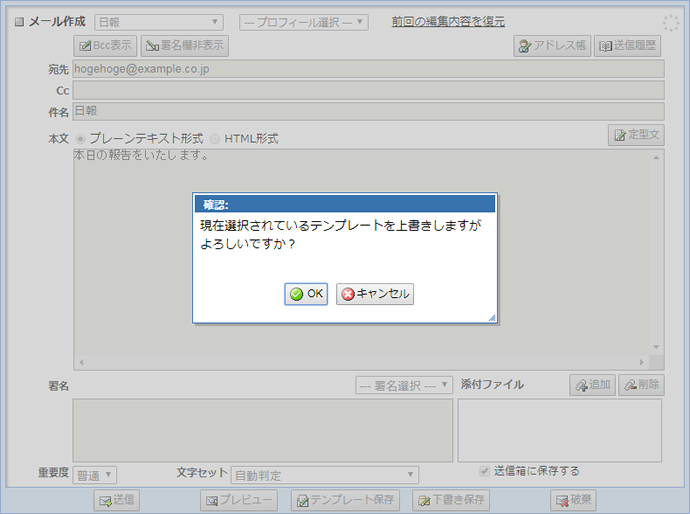The width and height of the screenshot is (690, 514).
Task: Open 送信履歴 send history
Action: 627,46
